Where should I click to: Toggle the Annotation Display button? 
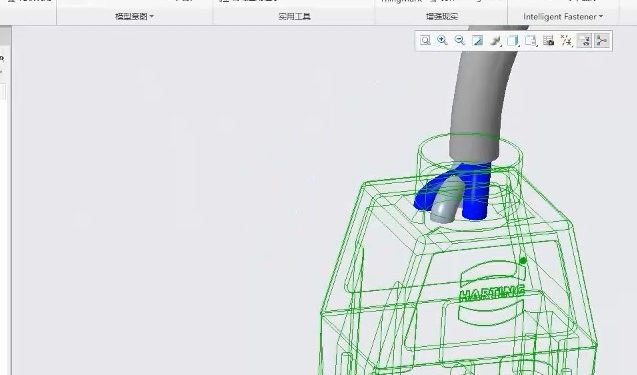pyautogui.click(x=584, y=41)
